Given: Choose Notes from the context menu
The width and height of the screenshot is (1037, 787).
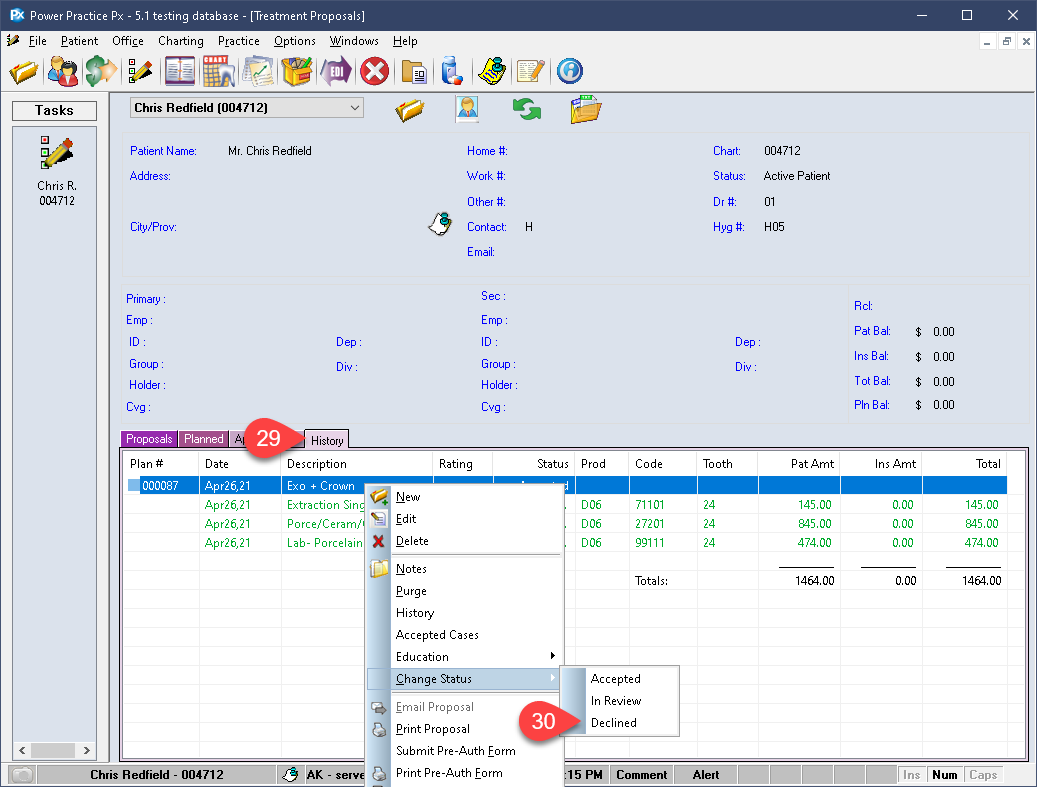Looking at the screenshot, I should tap(464, 569).
